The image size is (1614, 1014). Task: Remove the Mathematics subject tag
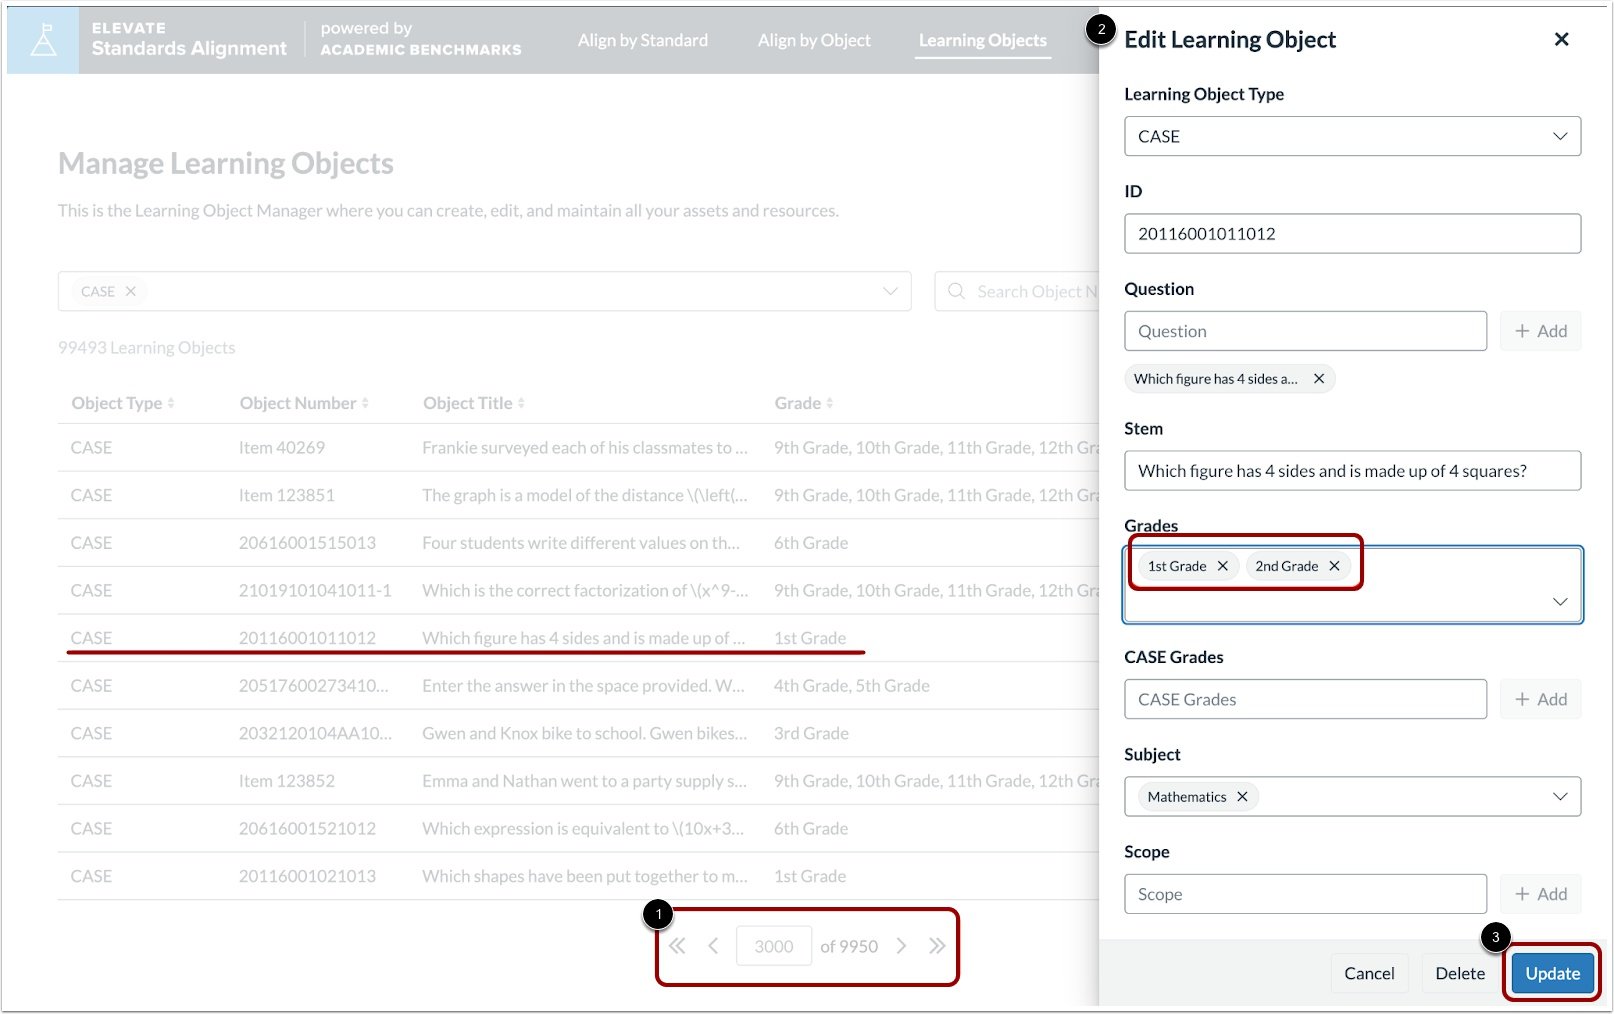[1242, 796]
